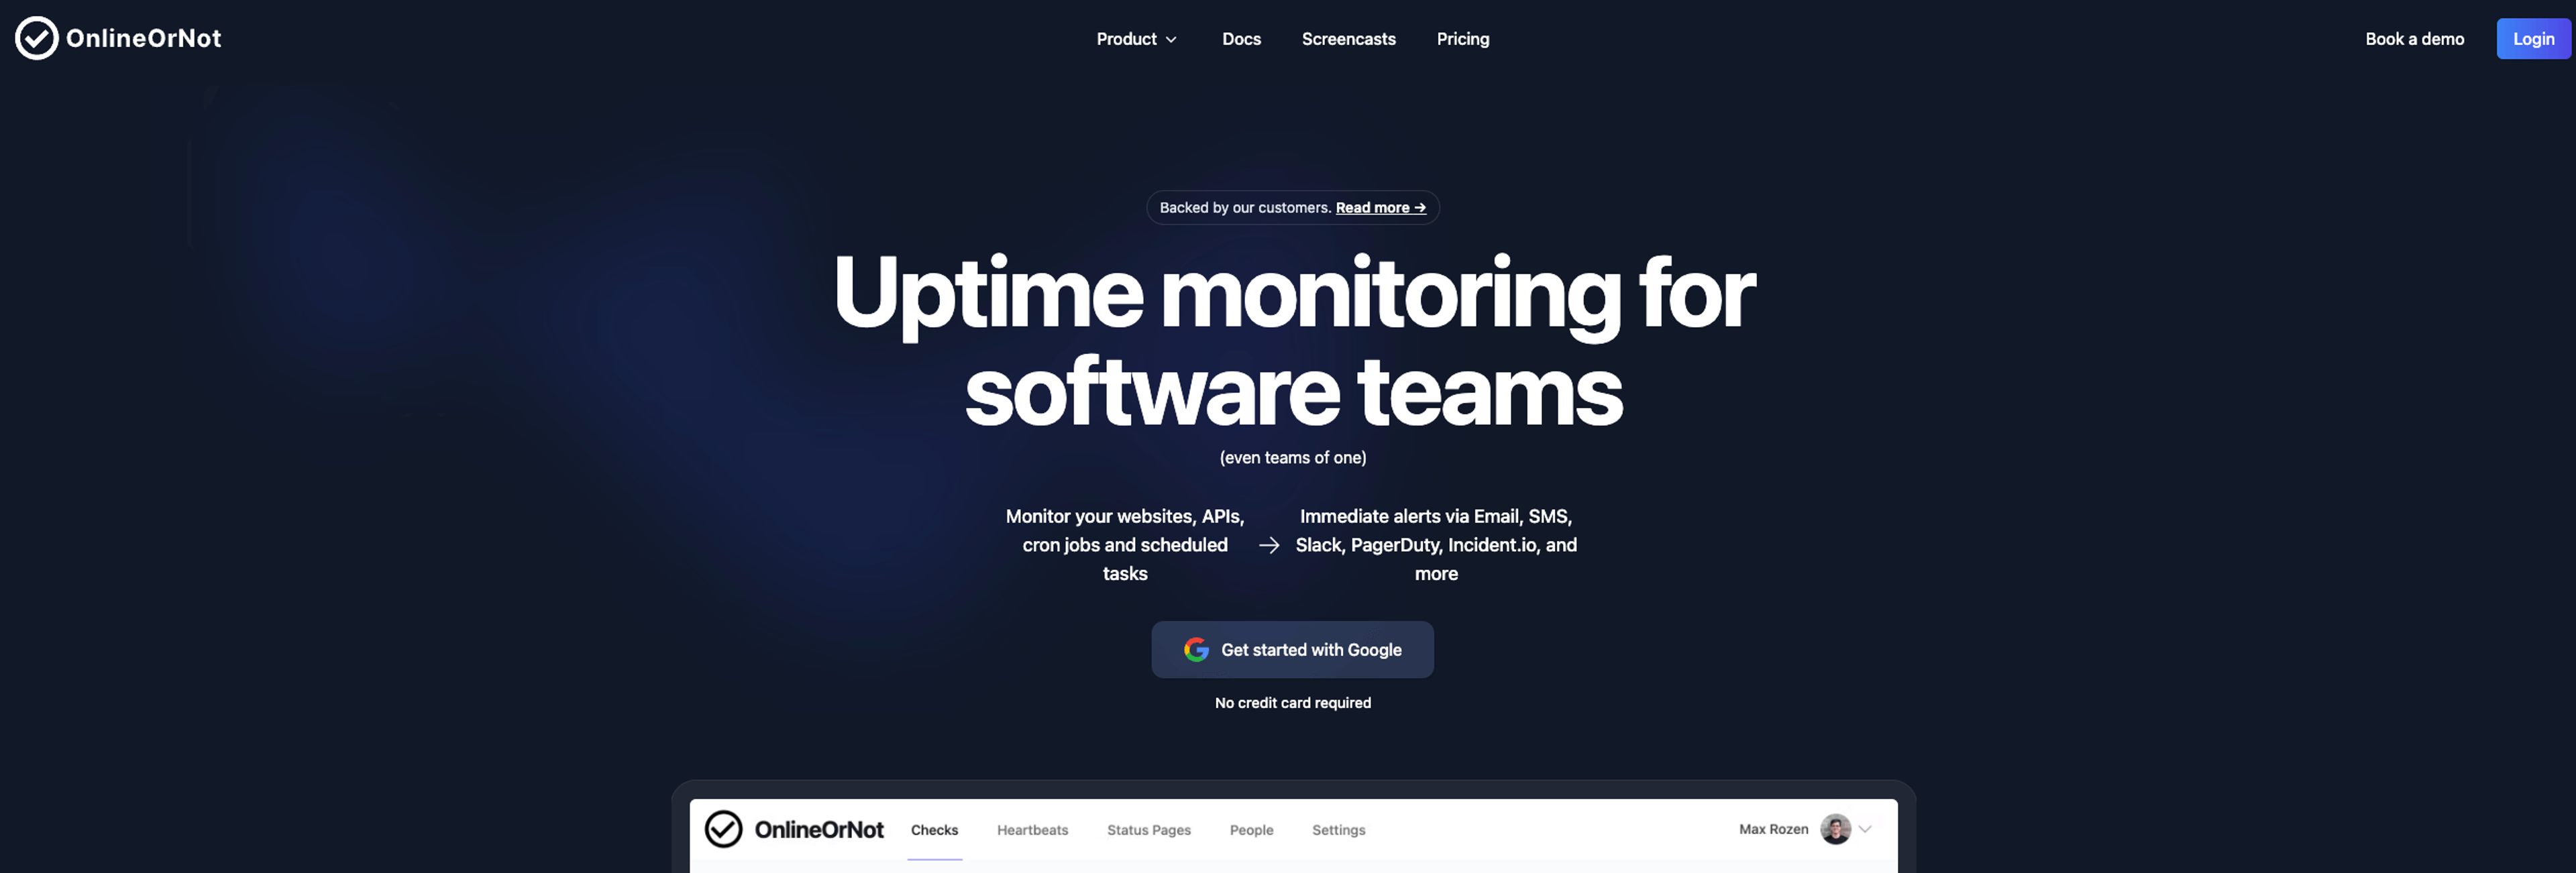Switch to the Checks tab

tap(933, 830)
